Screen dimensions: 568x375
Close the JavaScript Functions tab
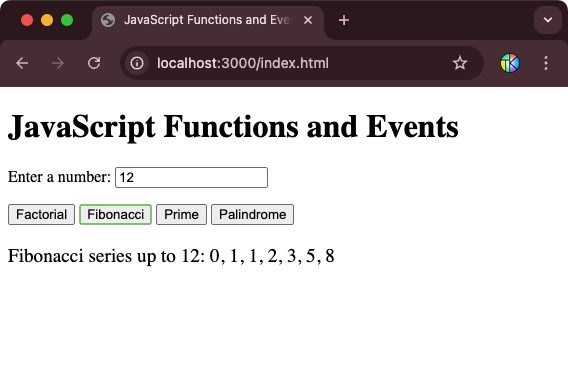(x=308, y=20)
